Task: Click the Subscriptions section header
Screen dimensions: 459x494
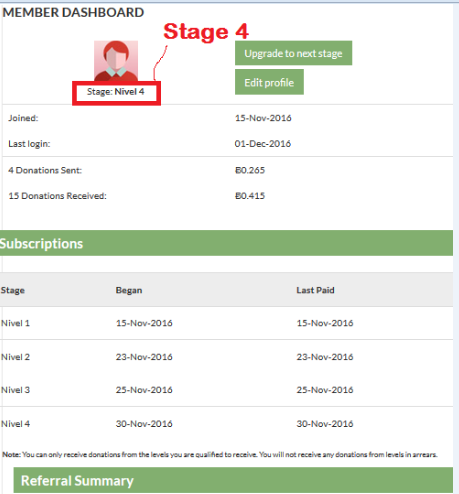Action: 226,243
